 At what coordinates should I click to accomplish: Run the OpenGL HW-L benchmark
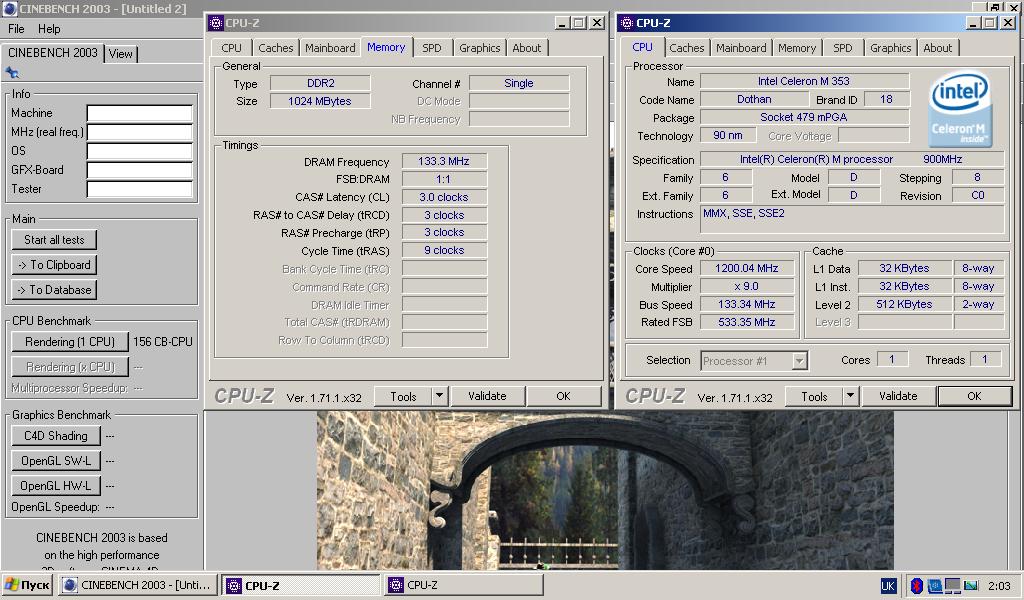[x=56, y=485]
